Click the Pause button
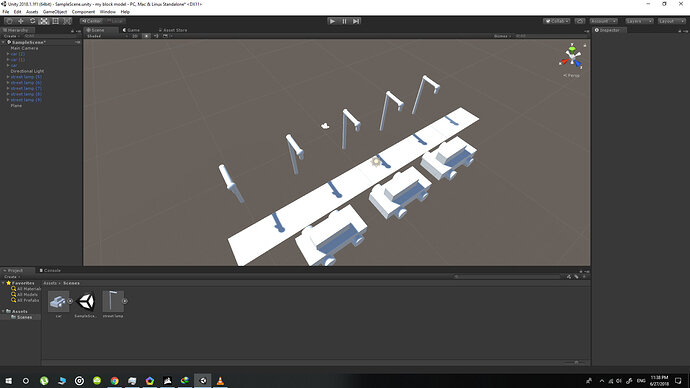 click(x=344, y=21)
